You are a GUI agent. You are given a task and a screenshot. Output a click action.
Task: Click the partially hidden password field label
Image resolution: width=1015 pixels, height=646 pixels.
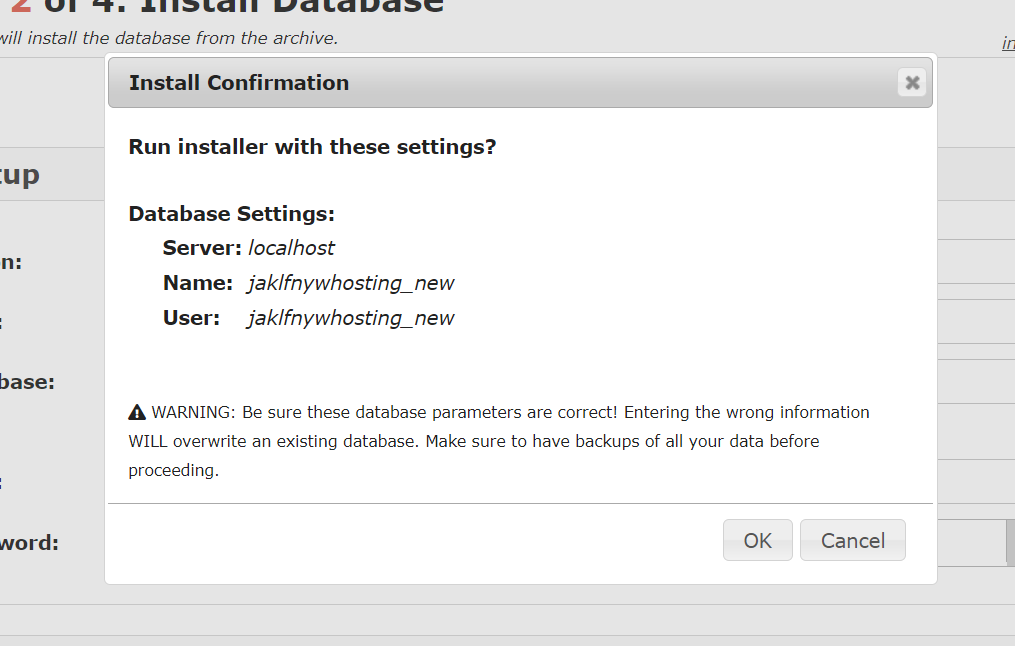point(30,543)
